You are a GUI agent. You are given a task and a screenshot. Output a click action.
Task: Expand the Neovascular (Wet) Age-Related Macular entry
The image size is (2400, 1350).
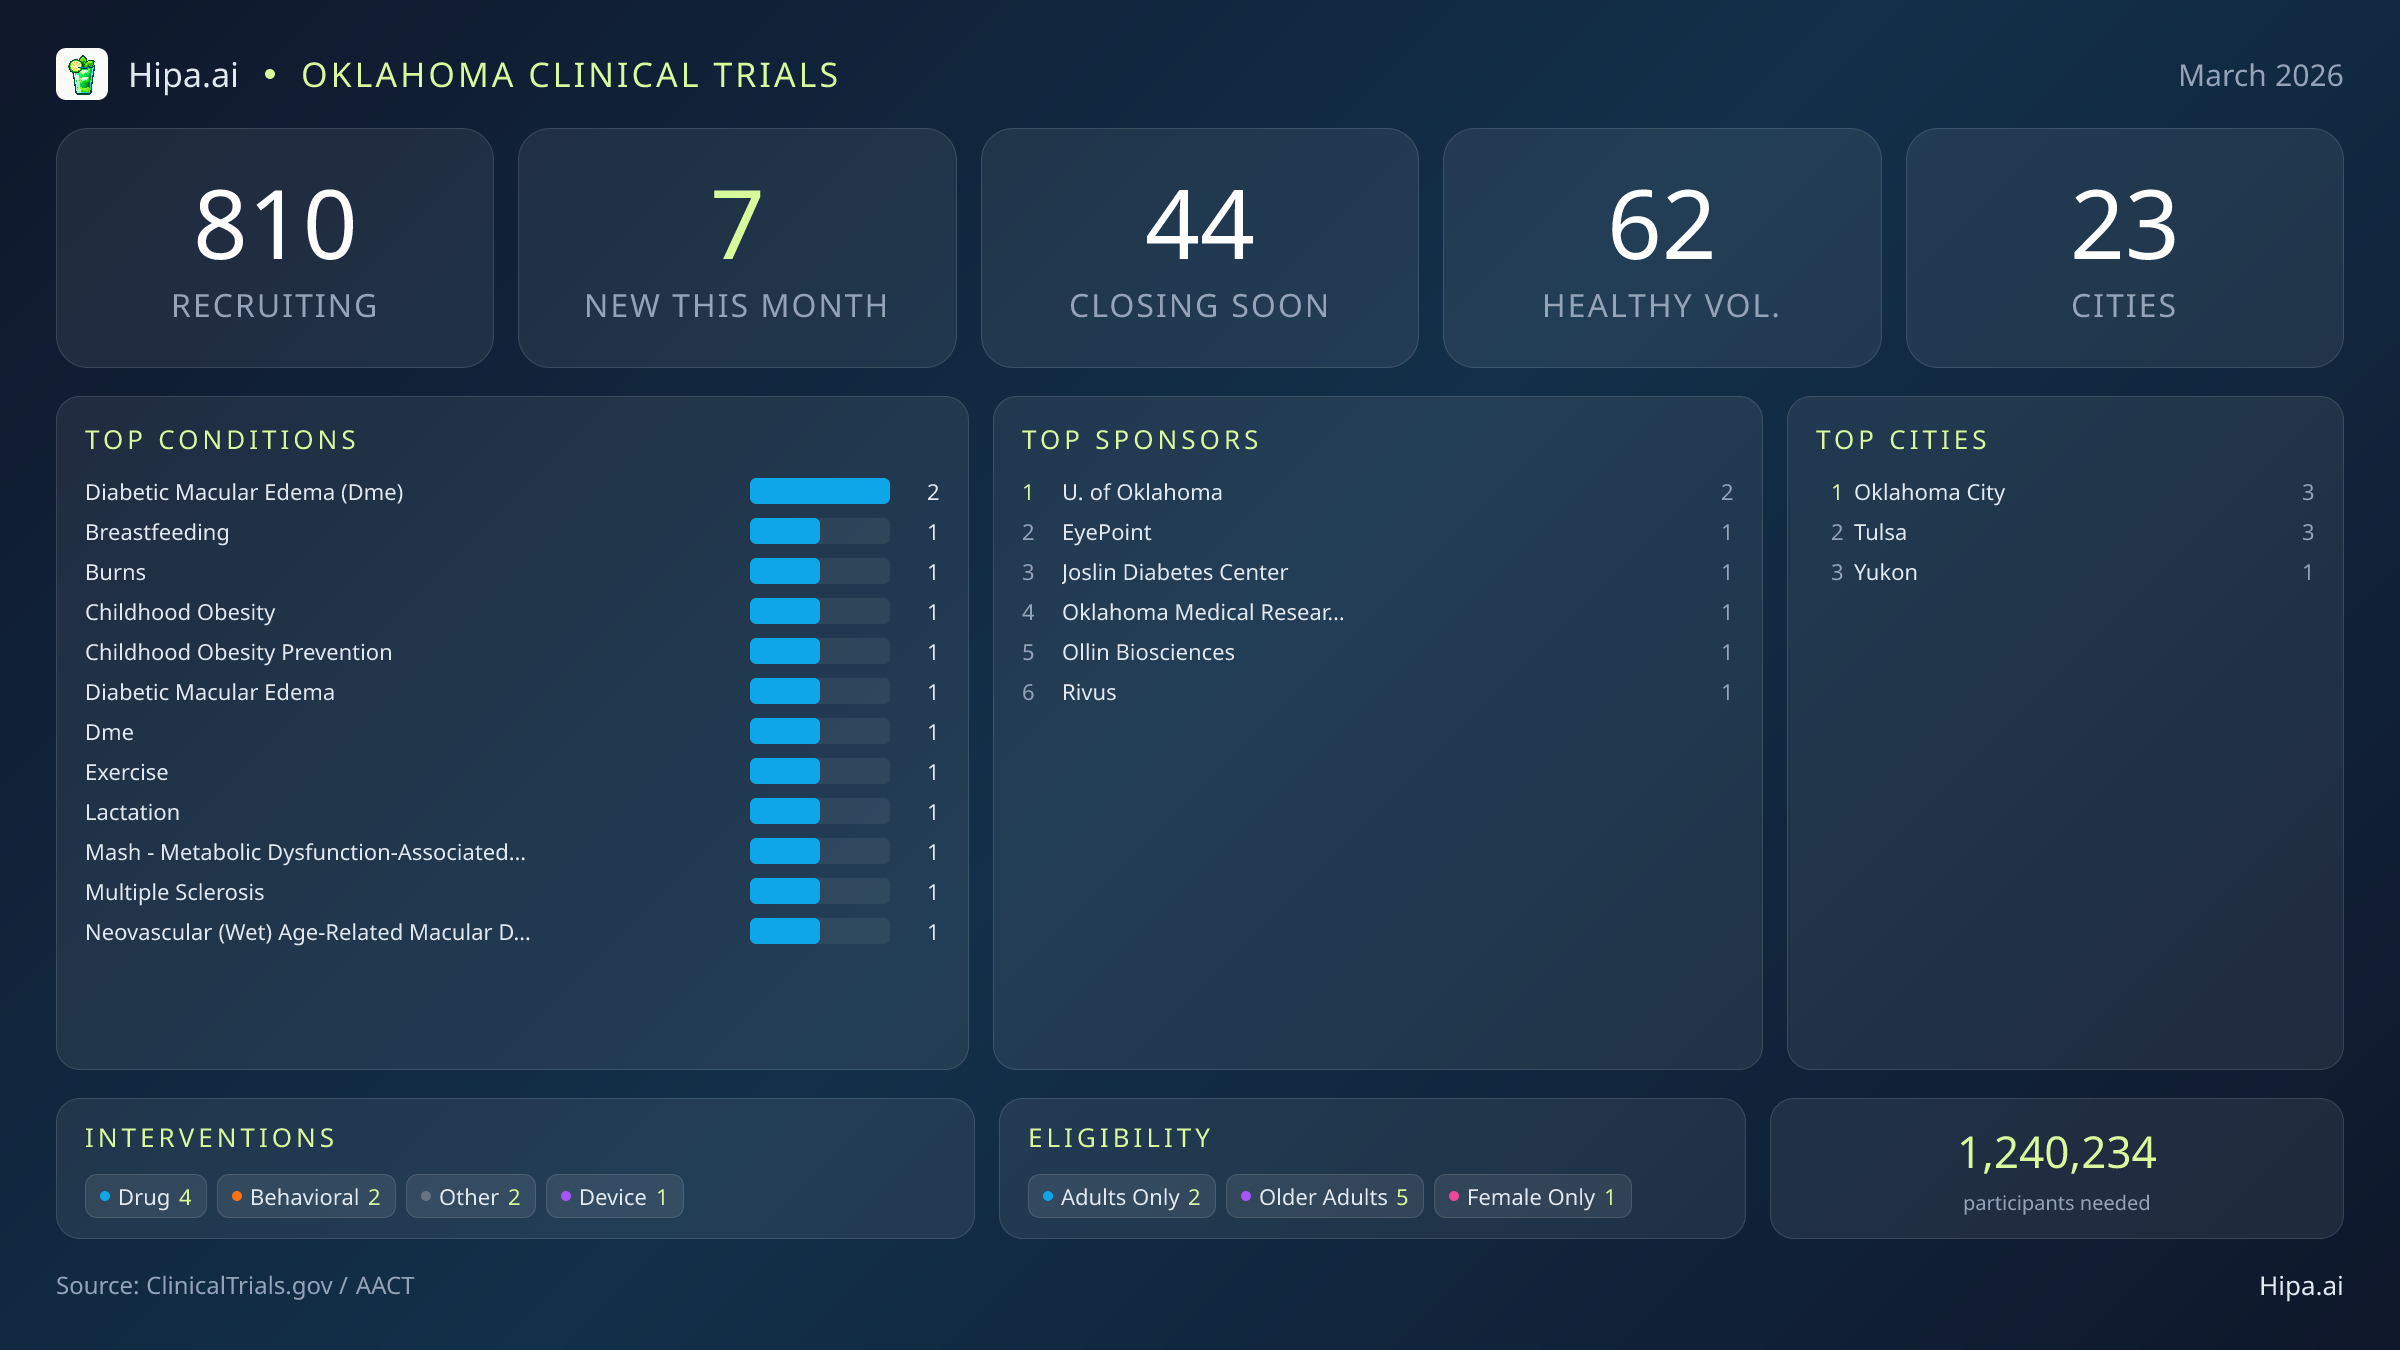click(308, 932)
